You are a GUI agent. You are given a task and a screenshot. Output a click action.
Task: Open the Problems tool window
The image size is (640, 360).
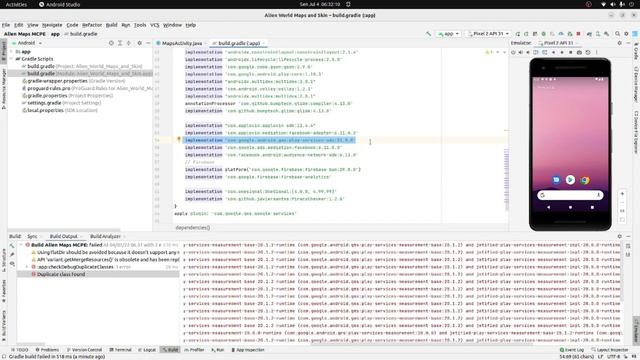coord(47,350)
